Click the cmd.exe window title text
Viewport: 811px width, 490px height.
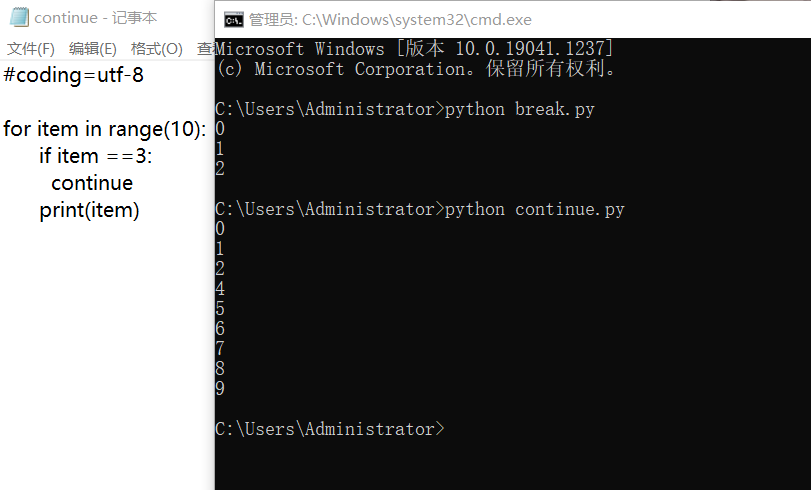pos(390,19)
